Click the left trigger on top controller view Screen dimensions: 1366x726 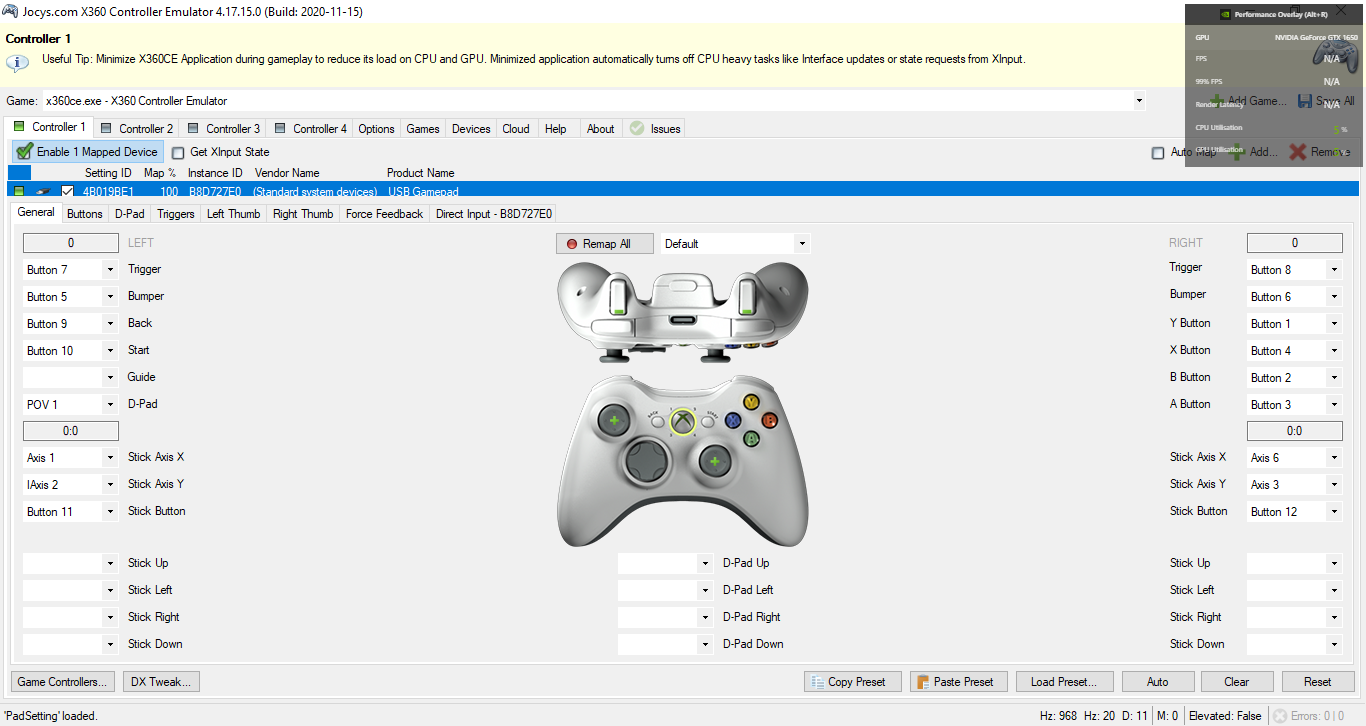pyautogui.click(x=619, y=298)
